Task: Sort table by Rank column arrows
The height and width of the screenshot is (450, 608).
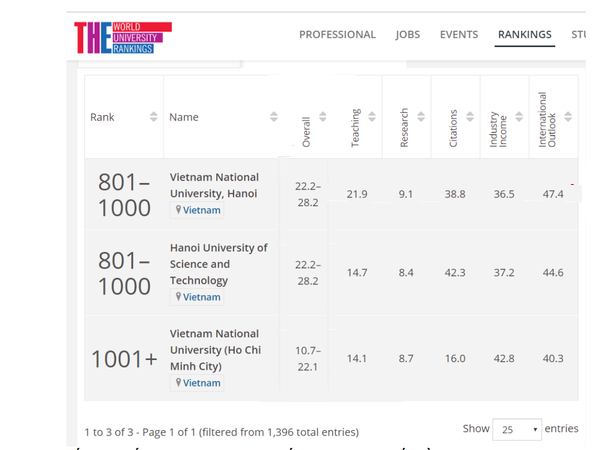Action: pos(153,117)
